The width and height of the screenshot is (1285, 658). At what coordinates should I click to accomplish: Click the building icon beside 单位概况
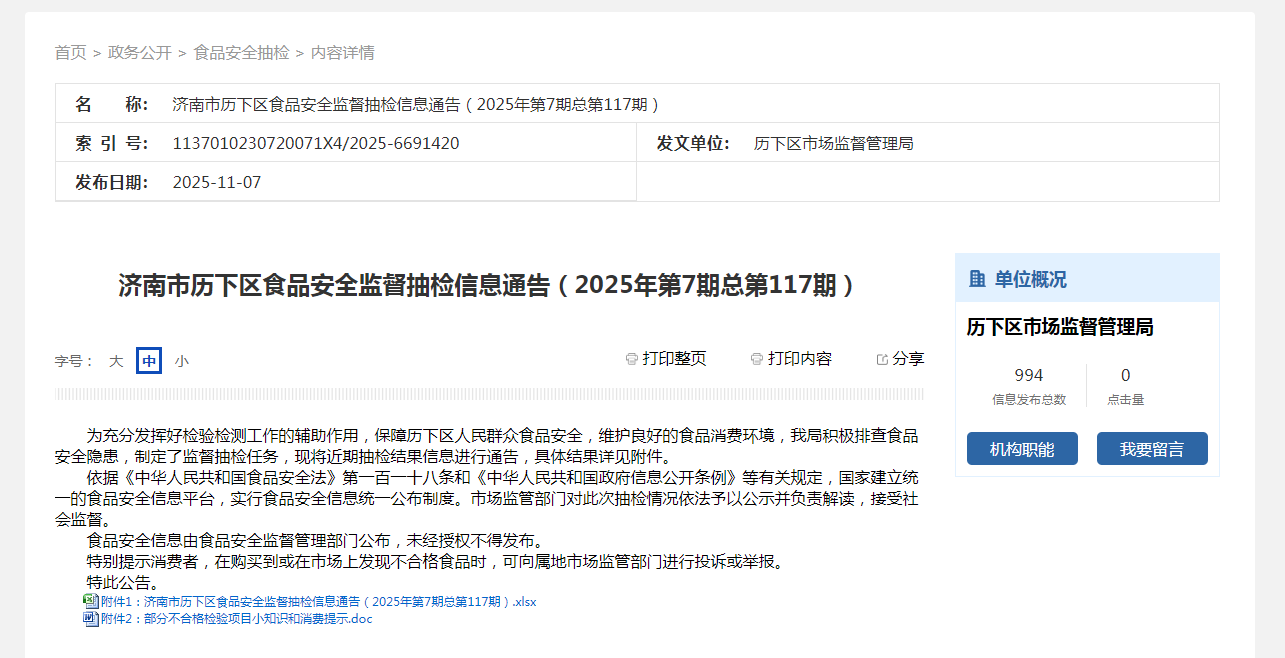(977, 279)
